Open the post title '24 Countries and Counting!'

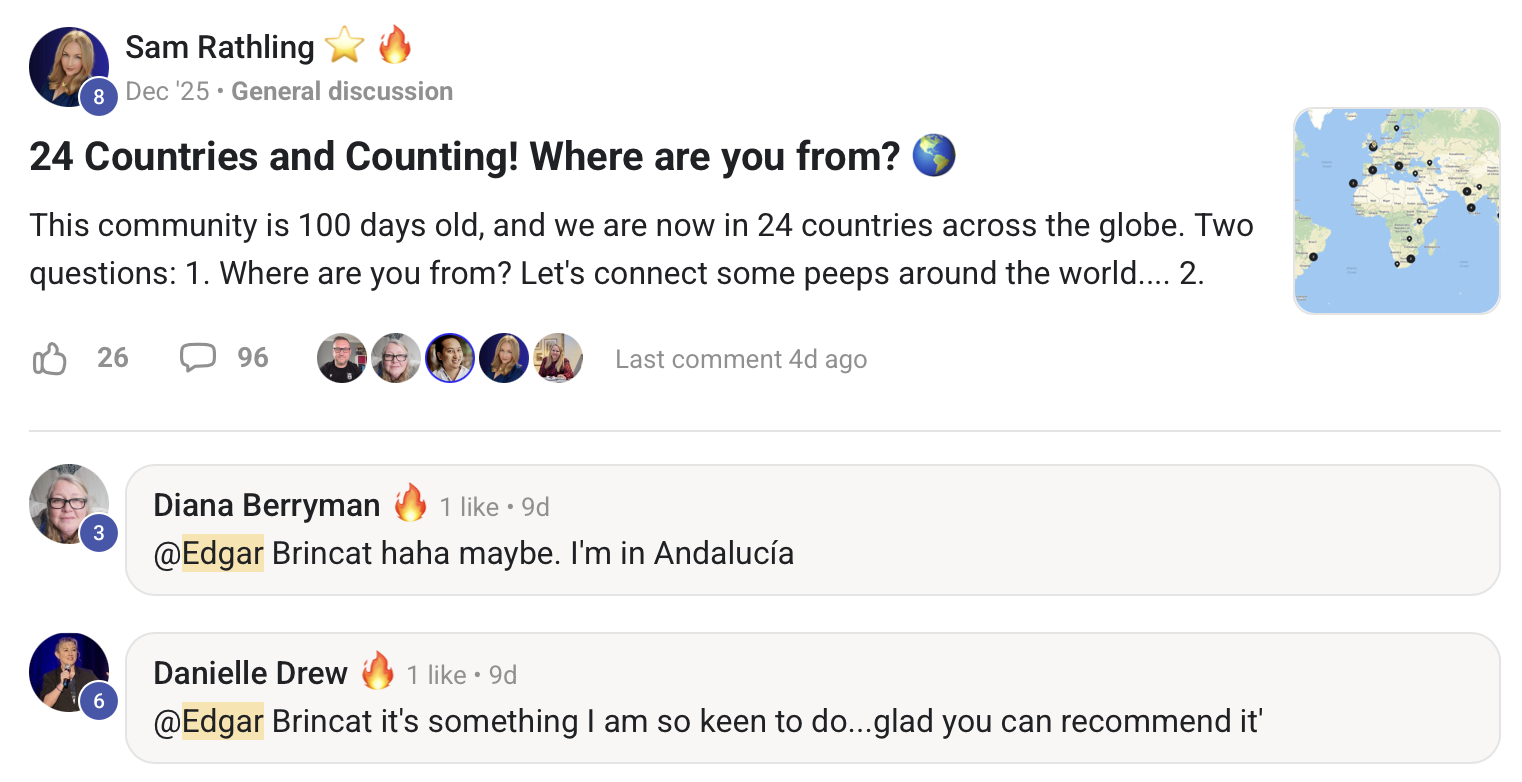pyautogui.click(x=465, y=157)
